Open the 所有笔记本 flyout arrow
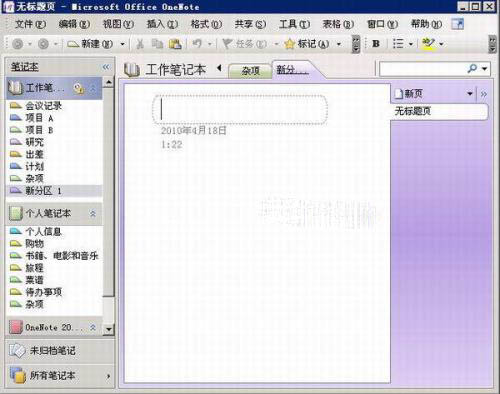 coord(108,376)
